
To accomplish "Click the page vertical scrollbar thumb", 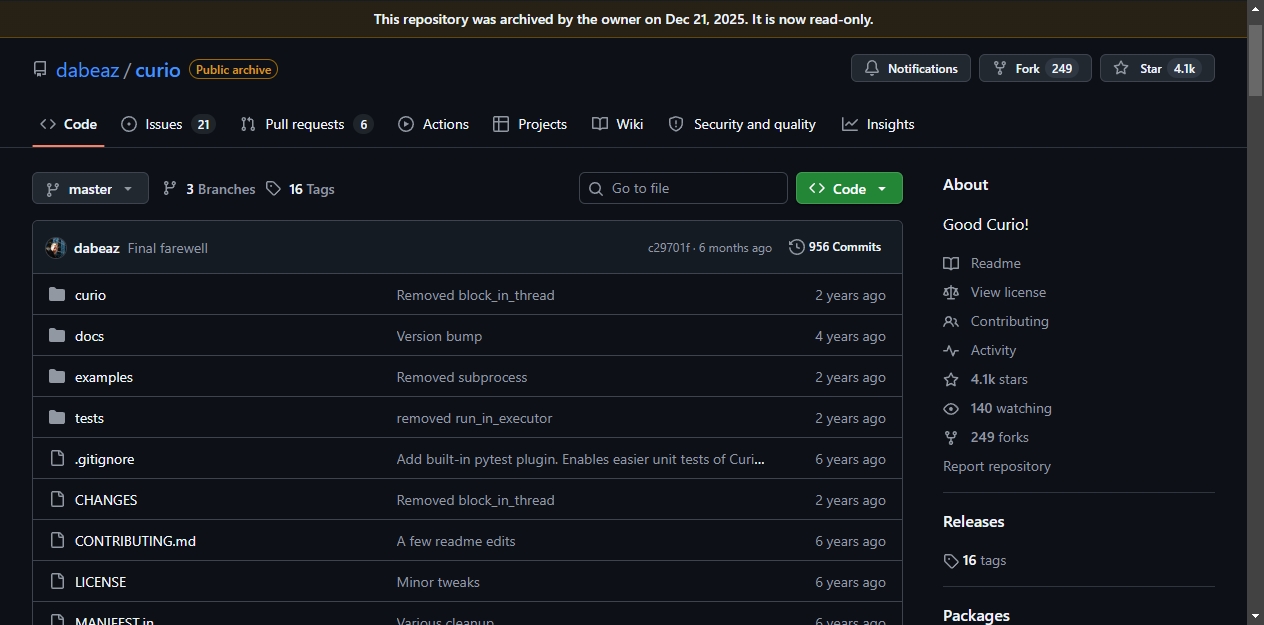I will [1256, 60].
